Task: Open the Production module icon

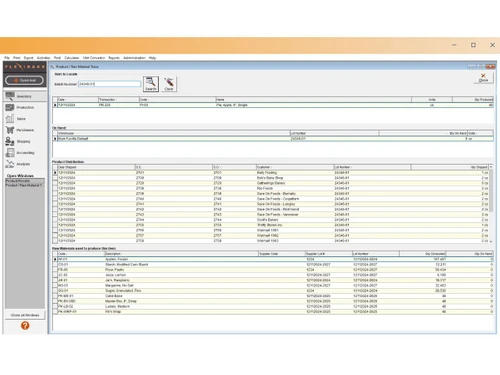Action: click(10, 107)
